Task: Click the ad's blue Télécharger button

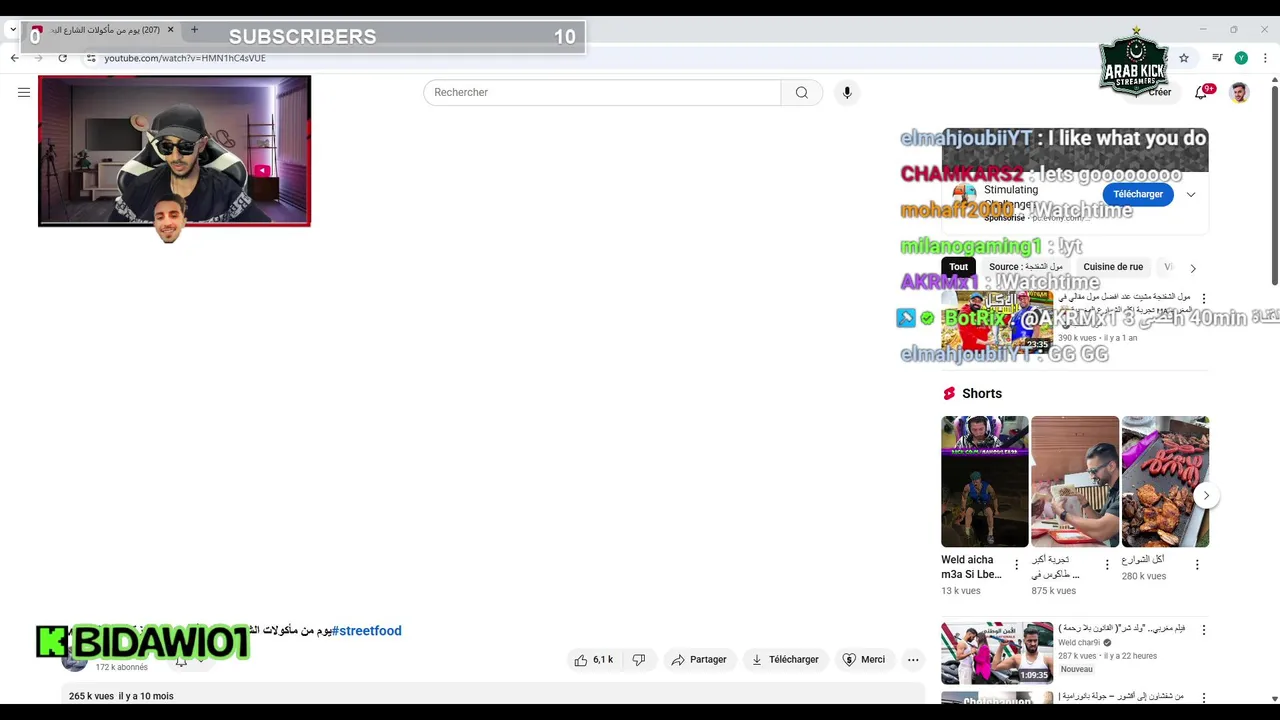Action: tap(1138, 194)
